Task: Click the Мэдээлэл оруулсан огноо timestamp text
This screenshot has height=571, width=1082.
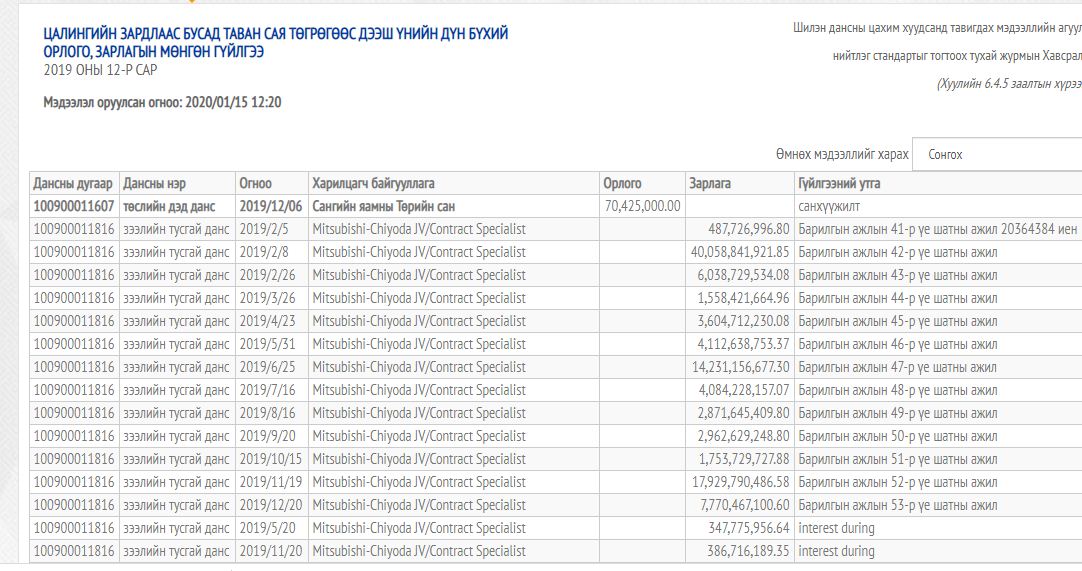Action: (x=162, y=102)
